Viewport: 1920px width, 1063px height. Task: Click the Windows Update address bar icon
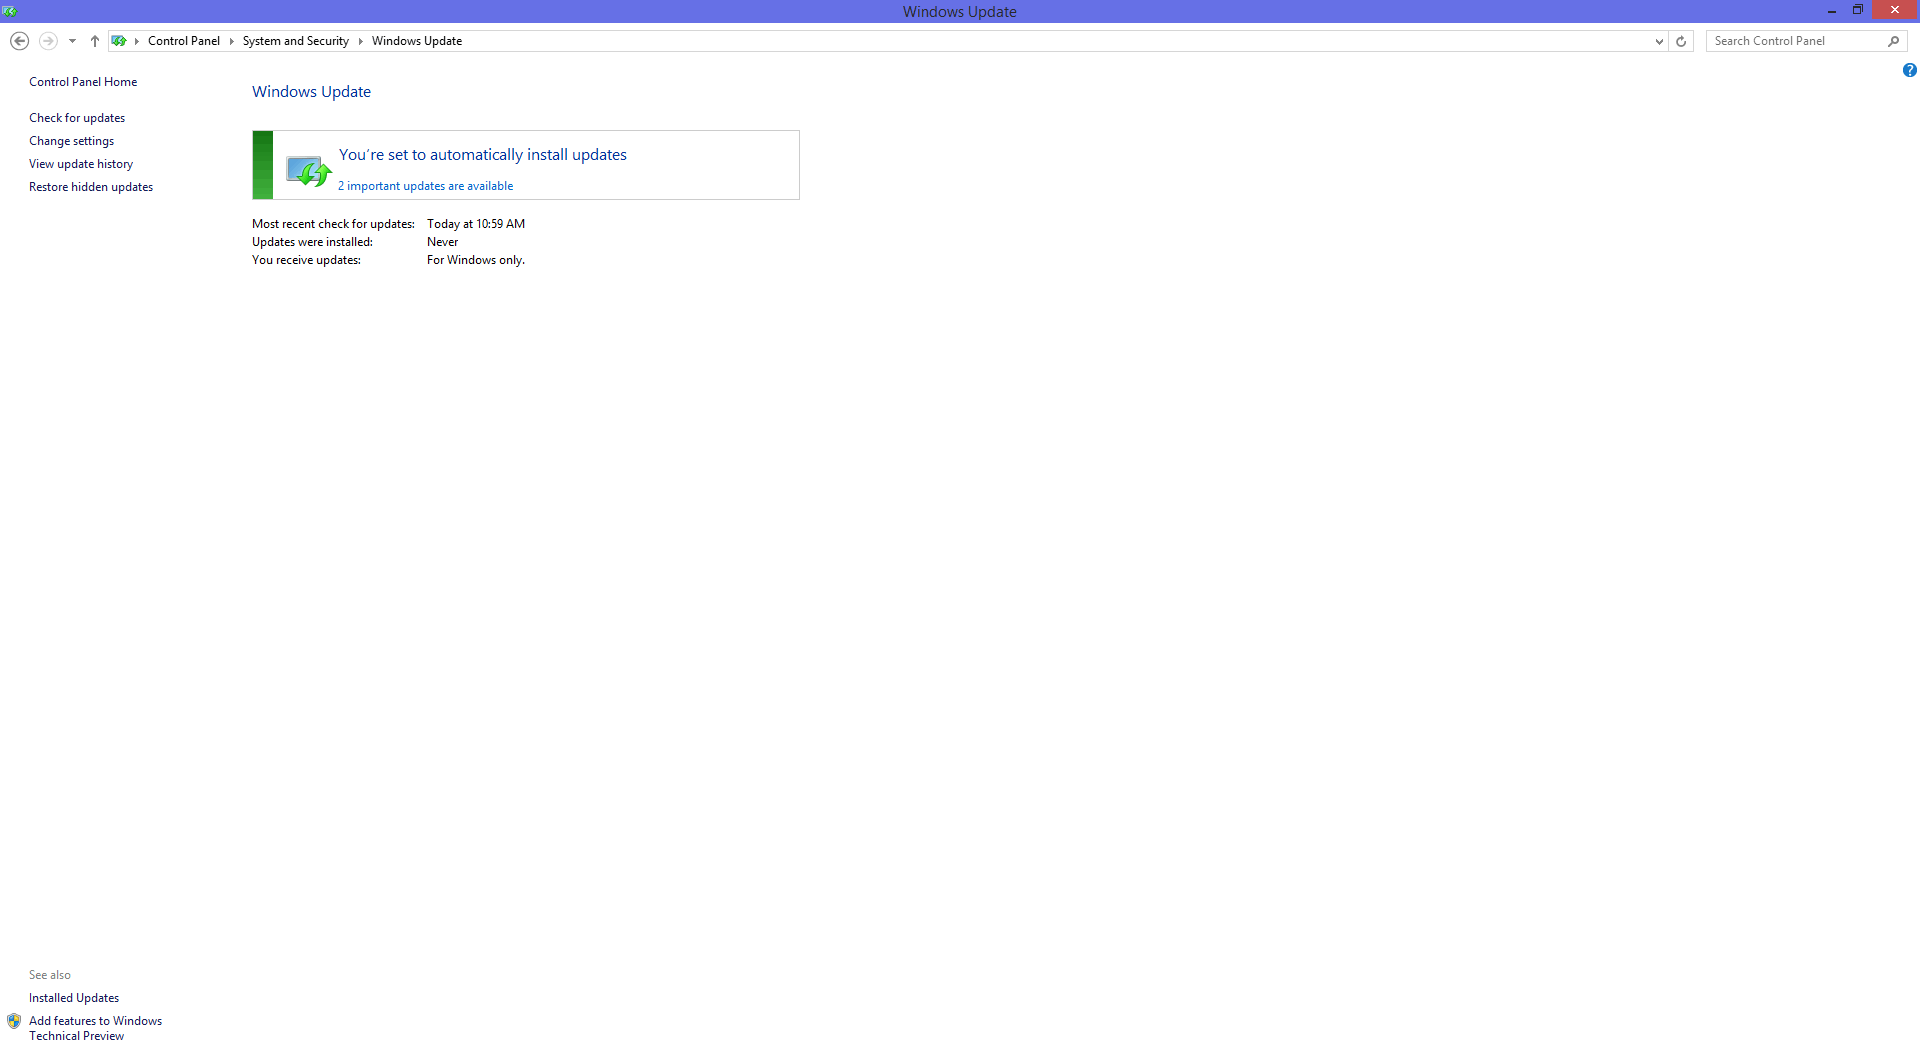[119, 41]
